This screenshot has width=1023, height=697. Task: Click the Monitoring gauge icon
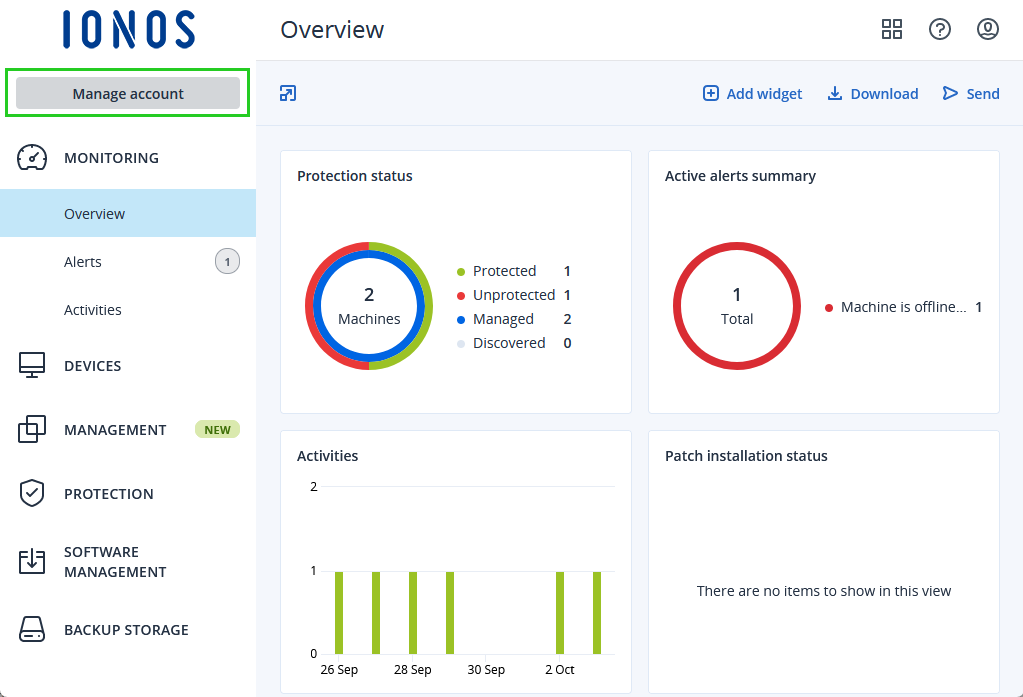coord(33,158)
